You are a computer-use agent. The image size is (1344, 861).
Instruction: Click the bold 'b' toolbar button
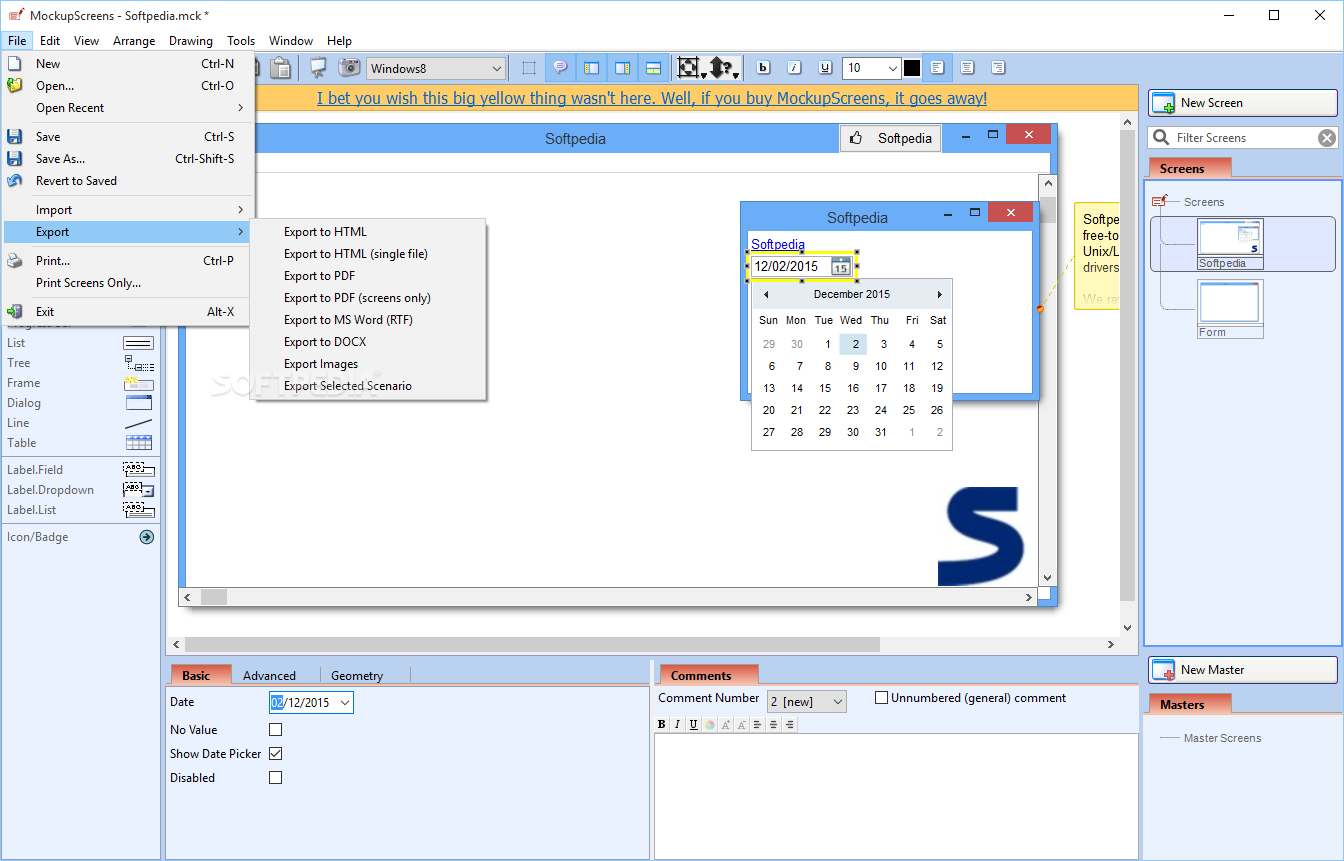763,68
